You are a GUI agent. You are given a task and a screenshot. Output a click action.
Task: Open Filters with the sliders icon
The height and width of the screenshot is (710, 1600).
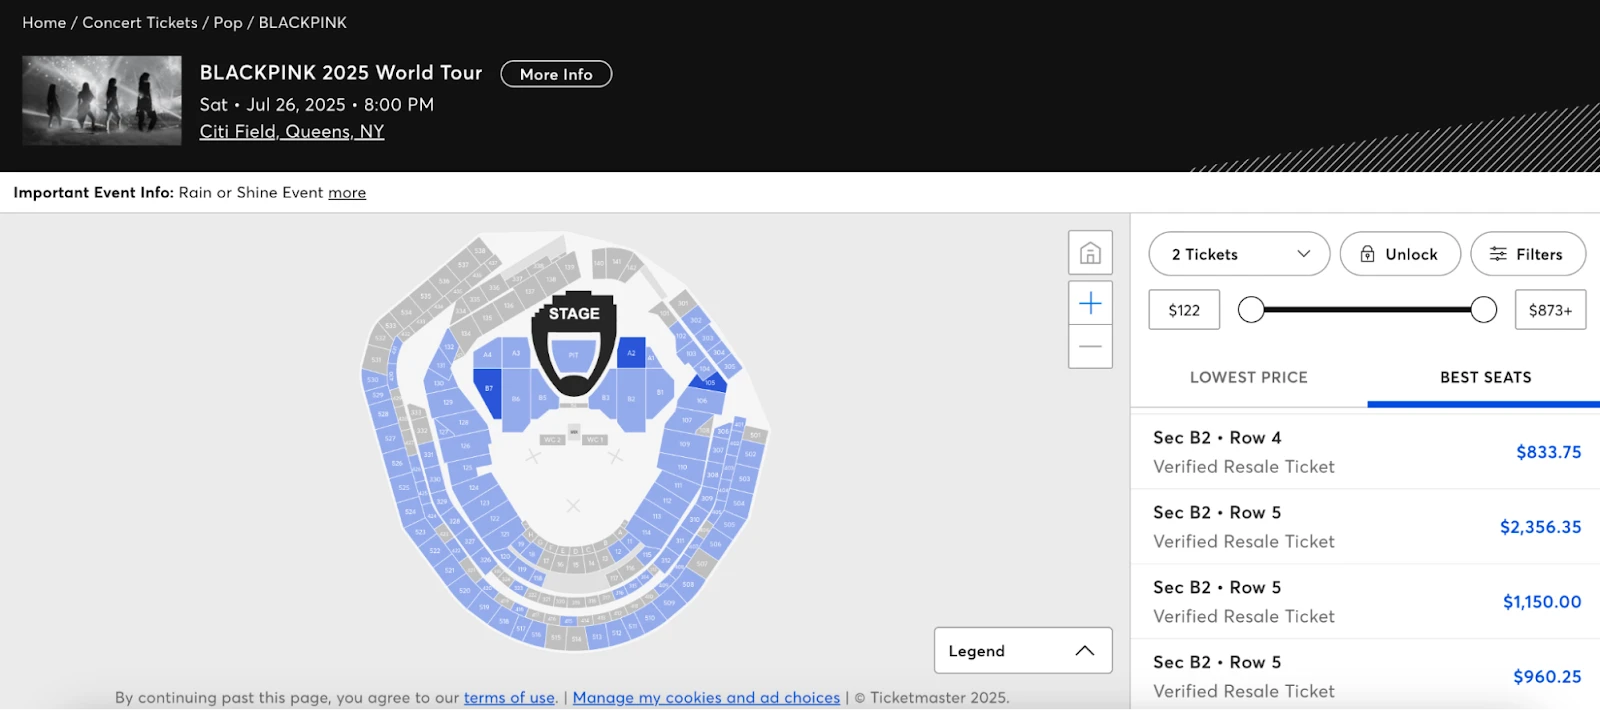click(1528, 254)
